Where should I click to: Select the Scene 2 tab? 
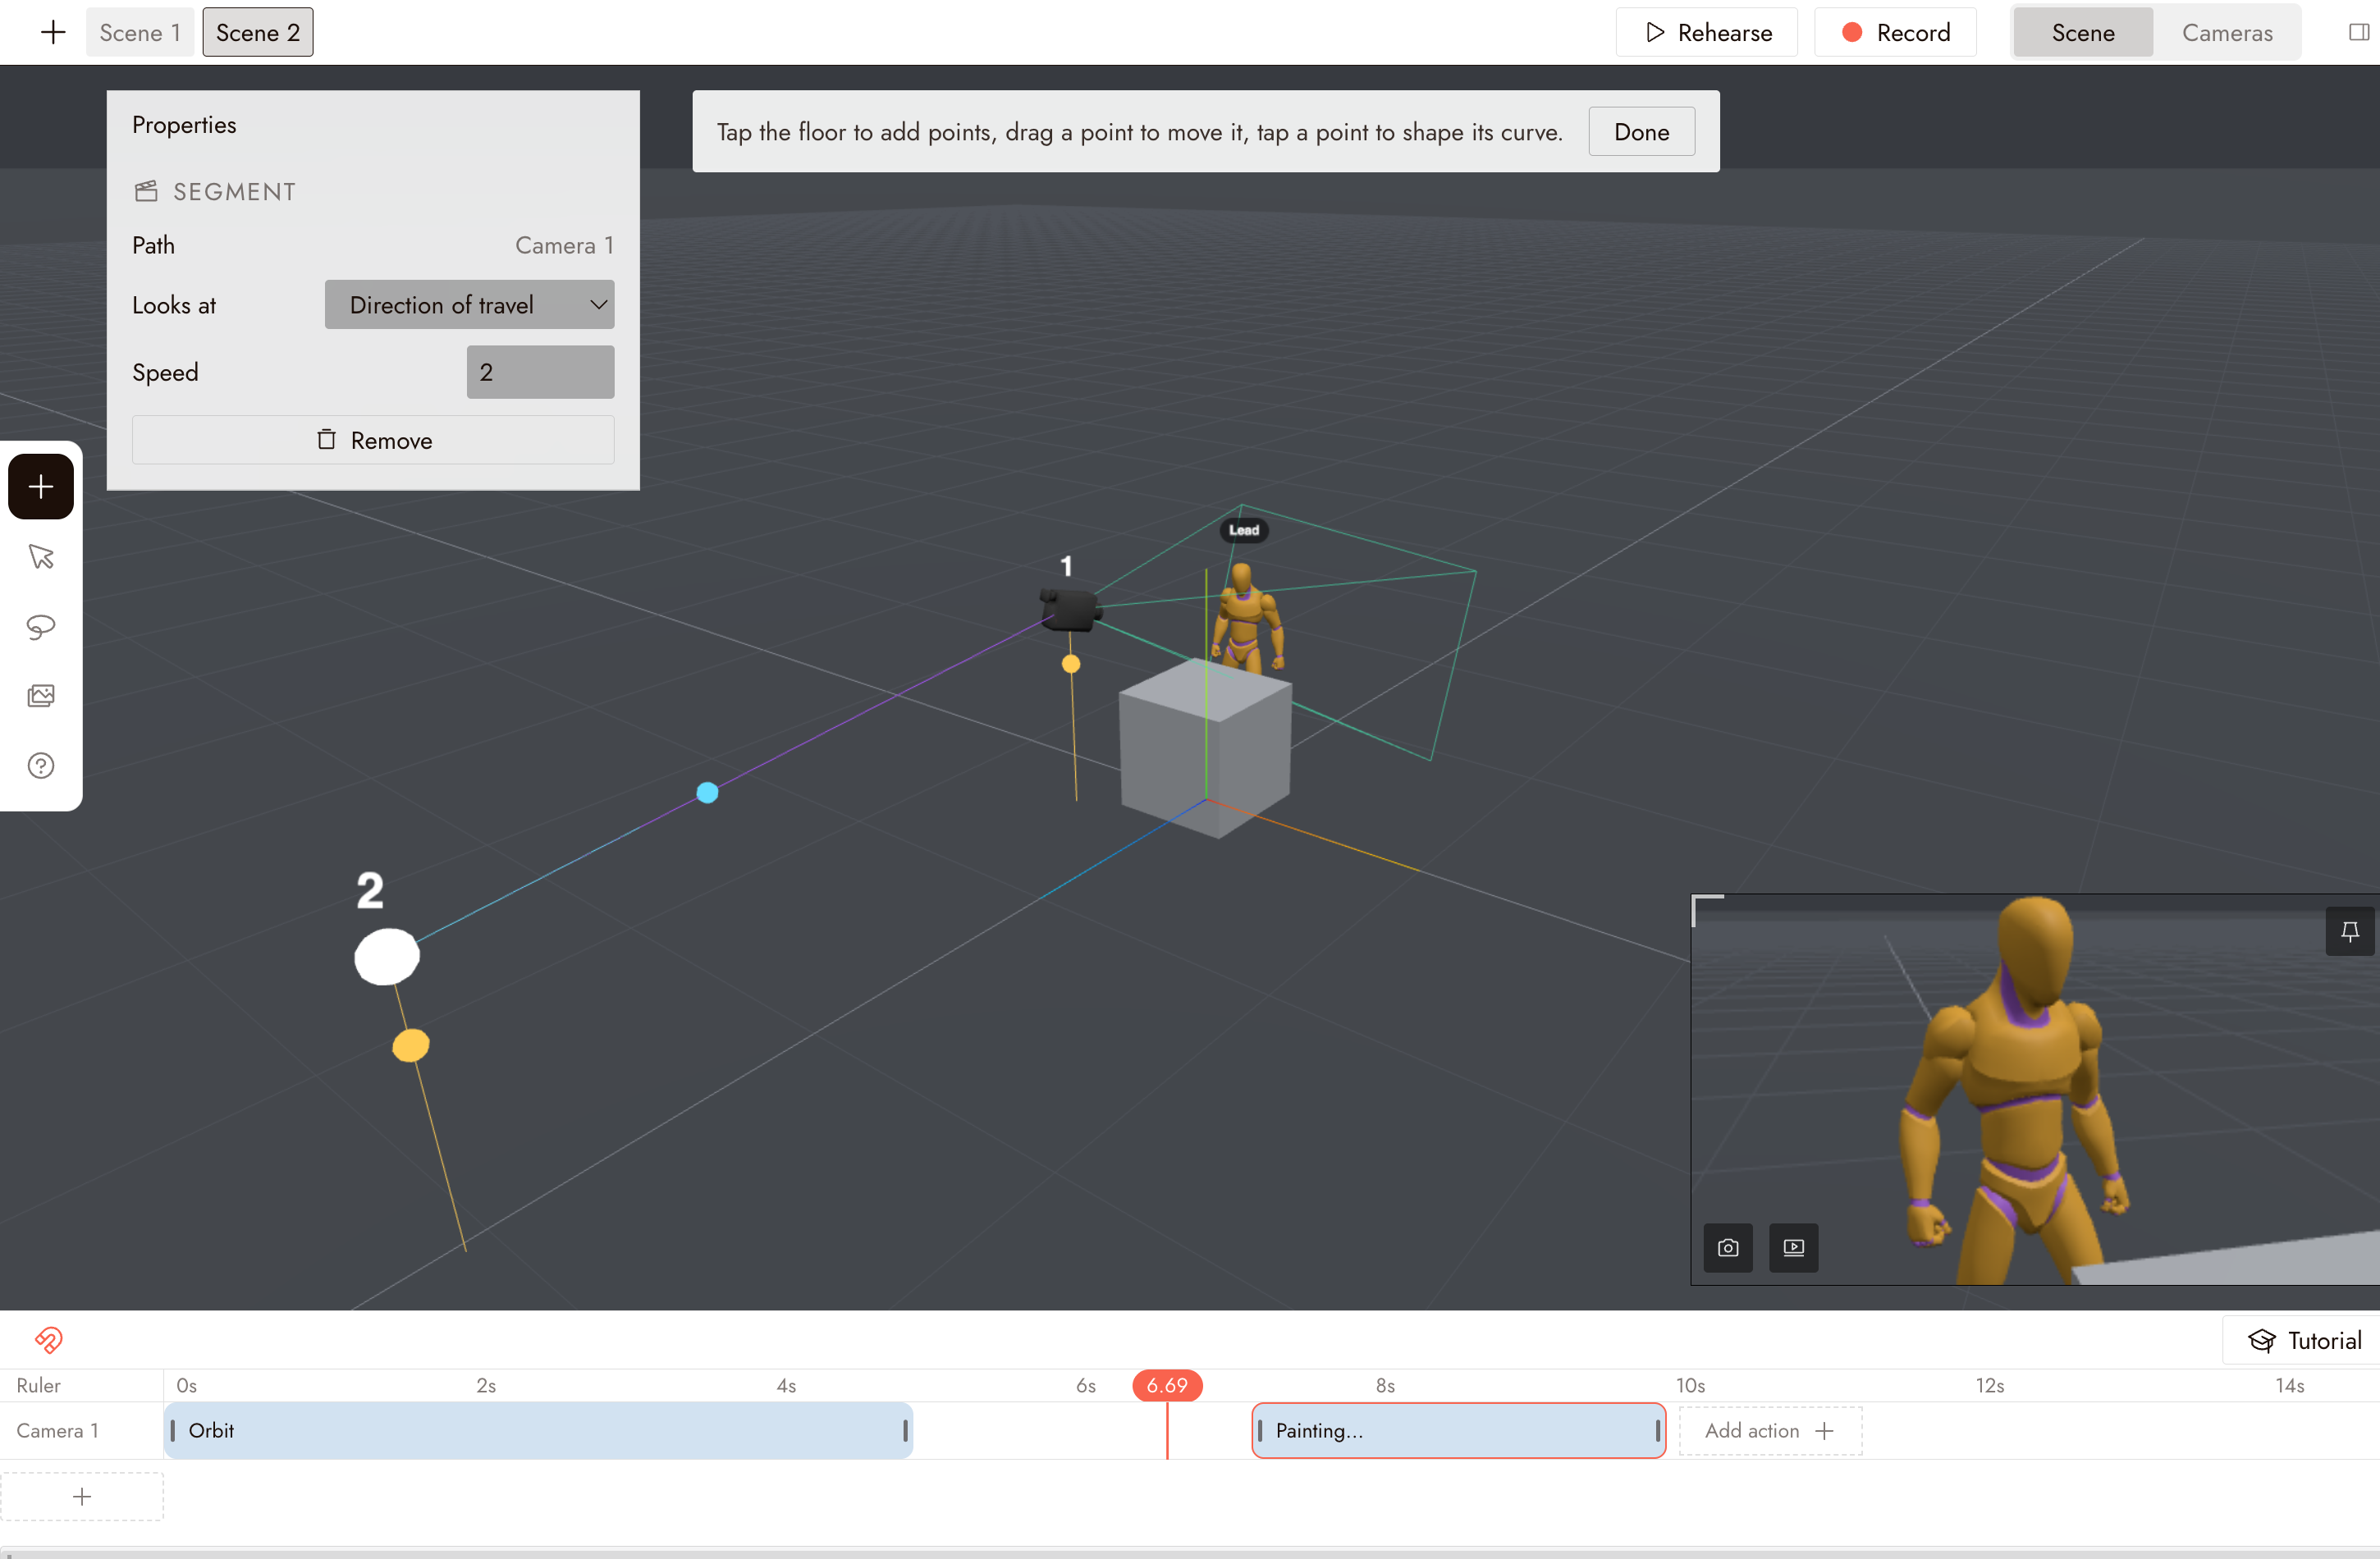pos(258,32)
